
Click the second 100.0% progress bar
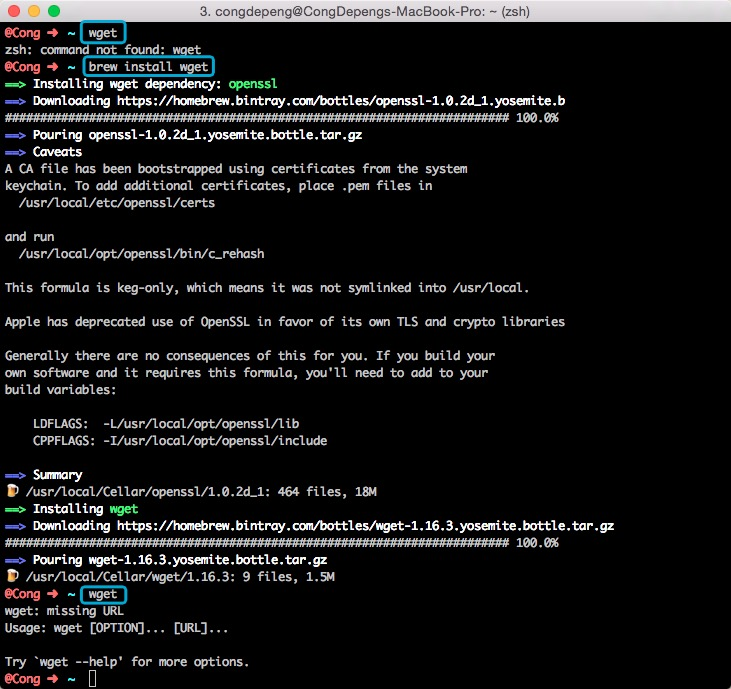point(282,543)
